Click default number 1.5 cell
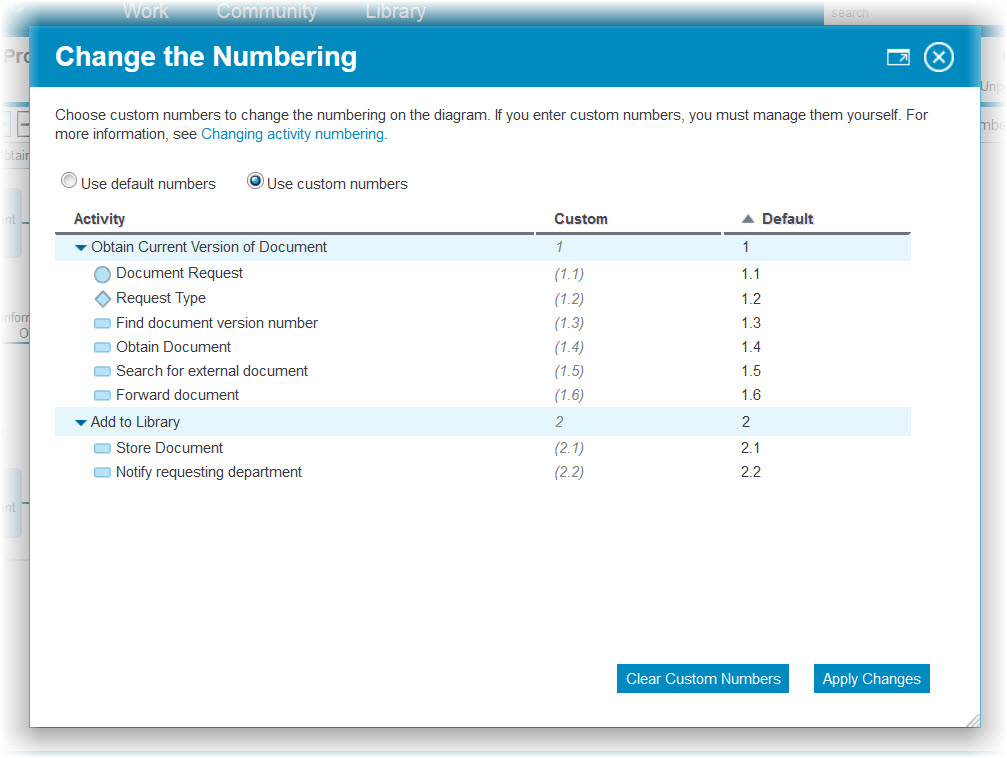The image size is (1007, 758). pos(751,371)
